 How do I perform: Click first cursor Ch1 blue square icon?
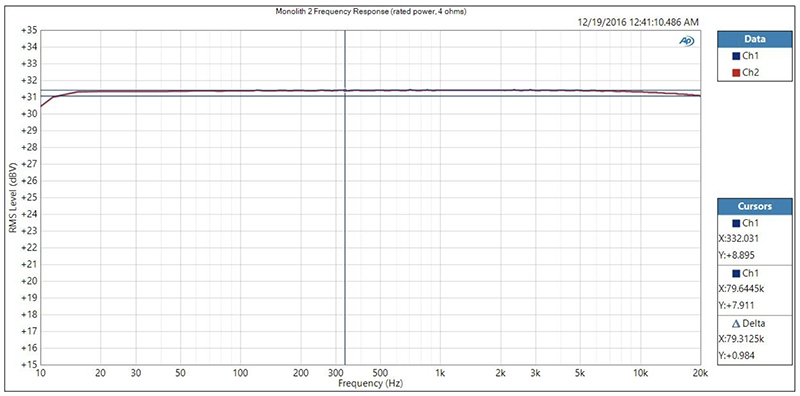736,223
